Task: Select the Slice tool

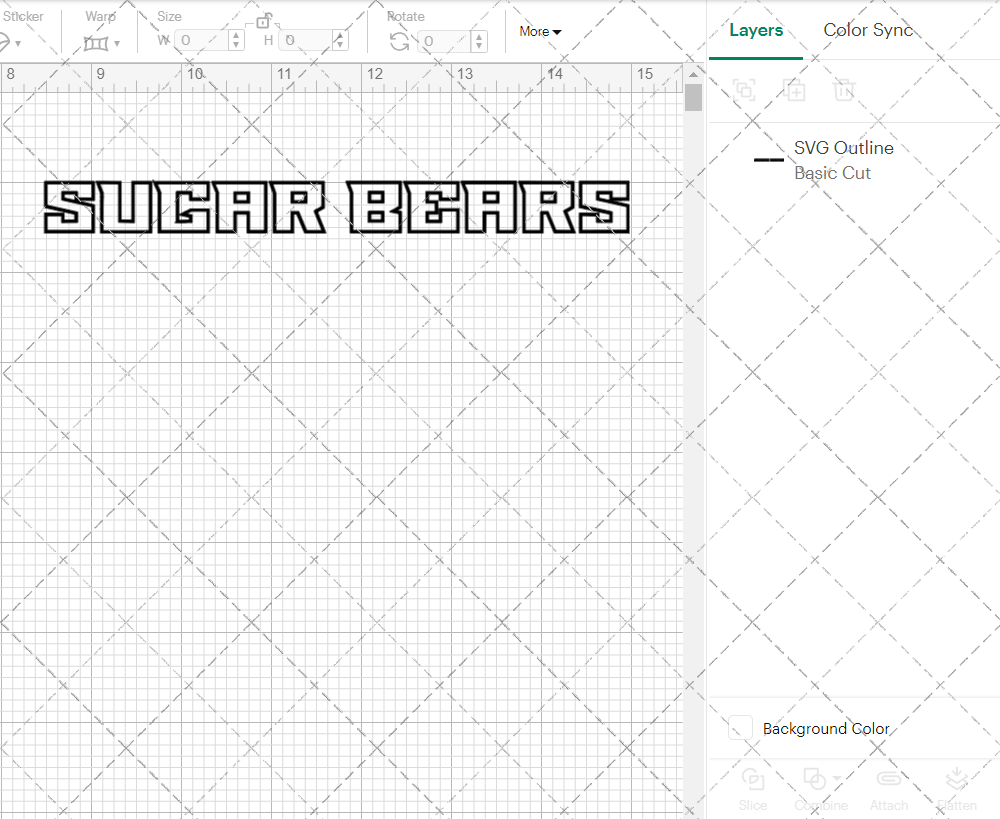Action: tap(752, 787)
